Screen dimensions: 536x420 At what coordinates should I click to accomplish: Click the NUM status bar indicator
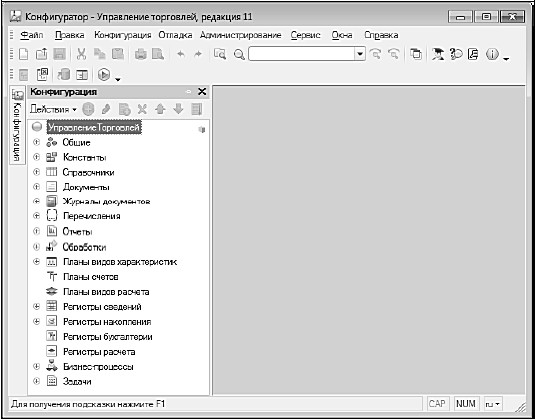pos(466,404)
